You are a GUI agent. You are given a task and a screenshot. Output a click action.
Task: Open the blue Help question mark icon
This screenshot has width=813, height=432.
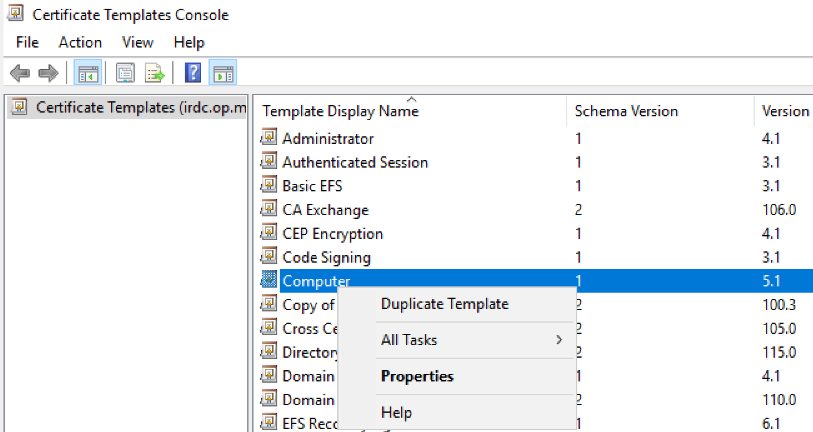tap(192, 73)
